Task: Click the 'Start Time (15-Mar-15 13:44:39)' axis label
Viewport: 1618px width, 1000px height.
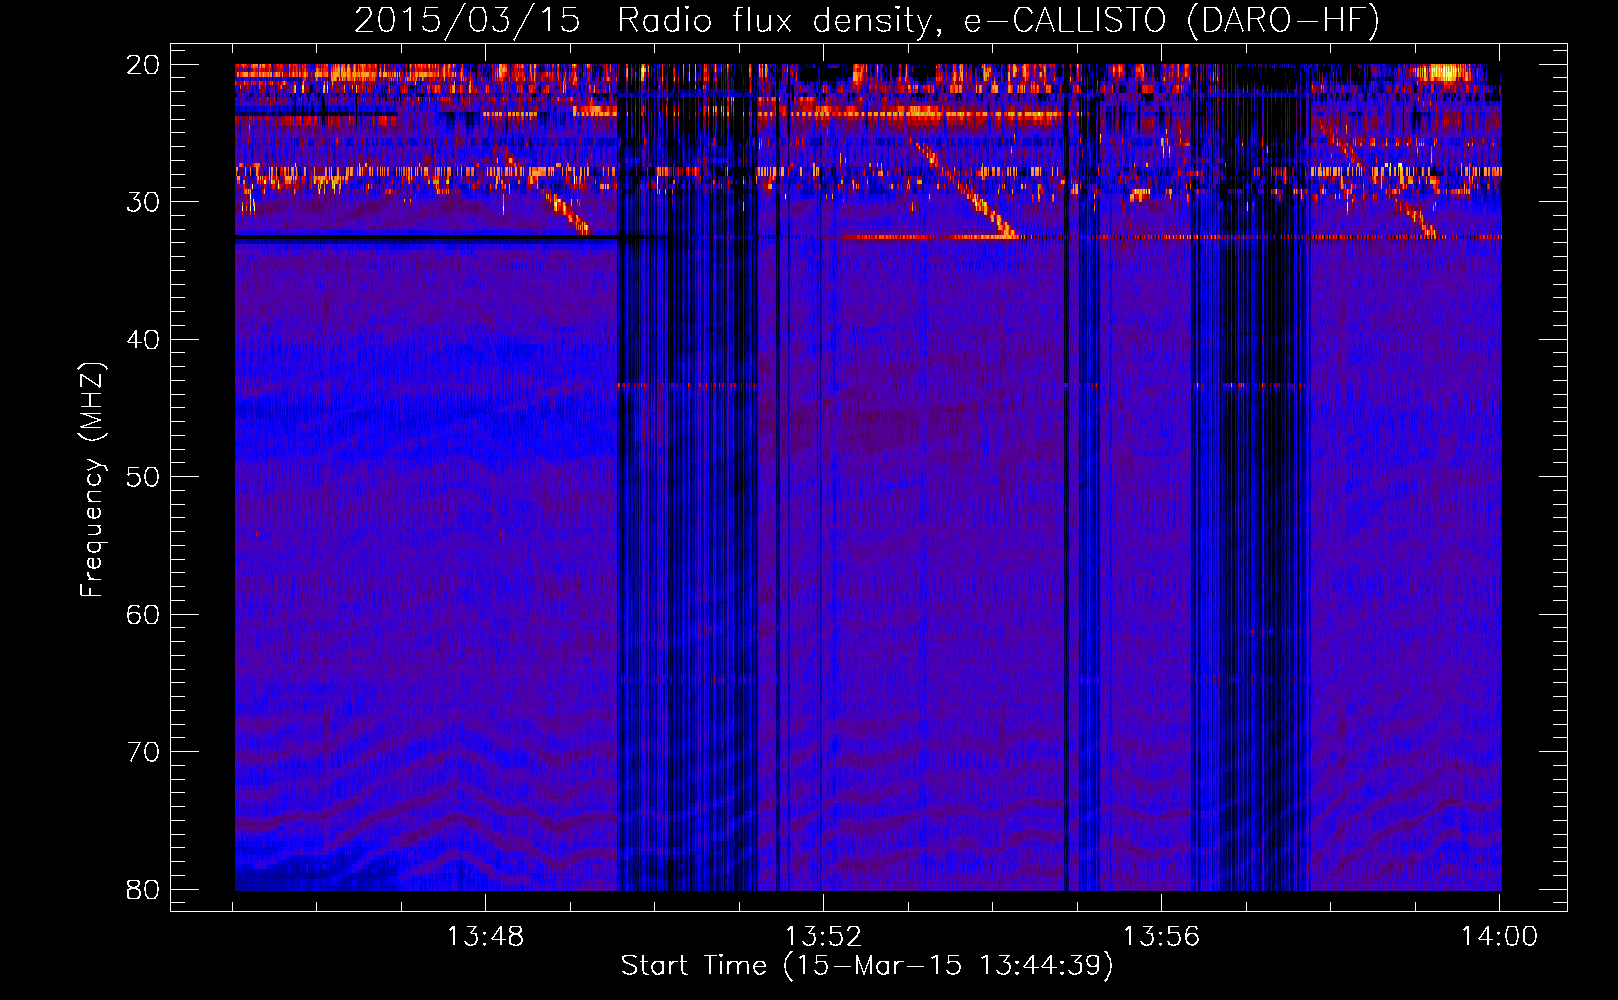Action: tap(866, 966)
